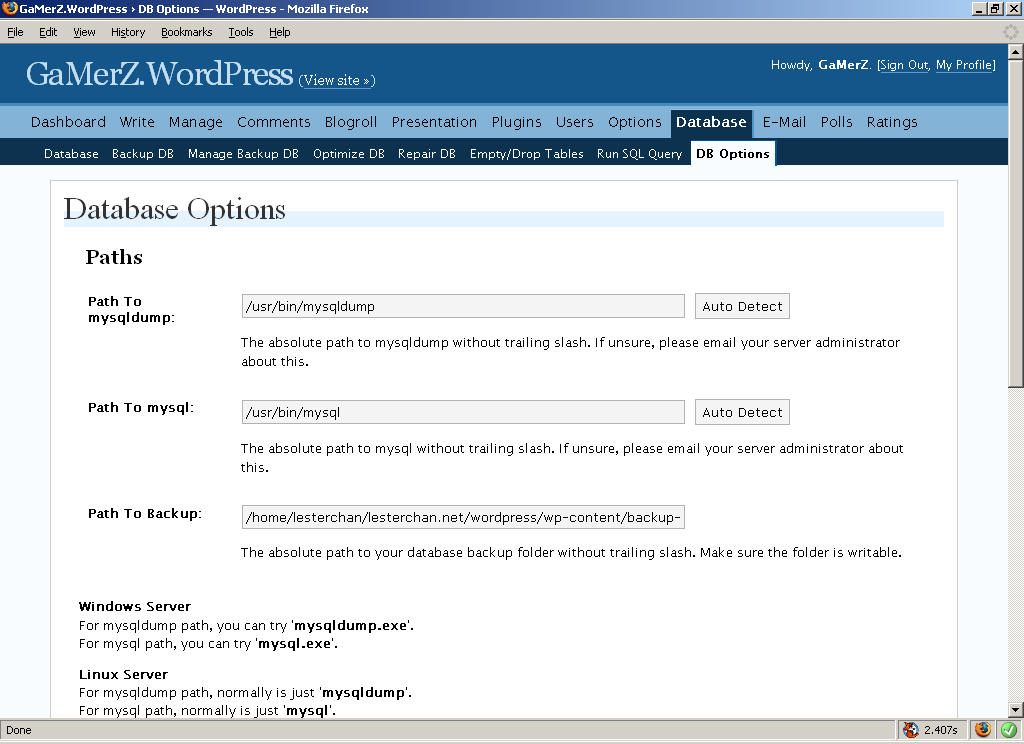
Task: Open the E-Mail tab
Action: (784, 122)
